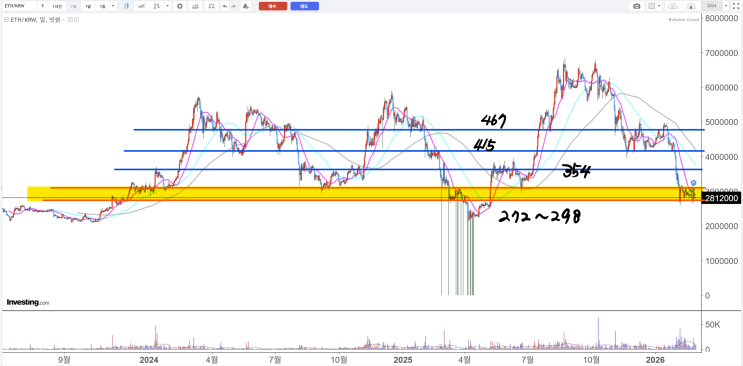The height and width of the screenshot is (366, 743).
Task: Click the 2000000 price axis label
Action: click(721, 226)
